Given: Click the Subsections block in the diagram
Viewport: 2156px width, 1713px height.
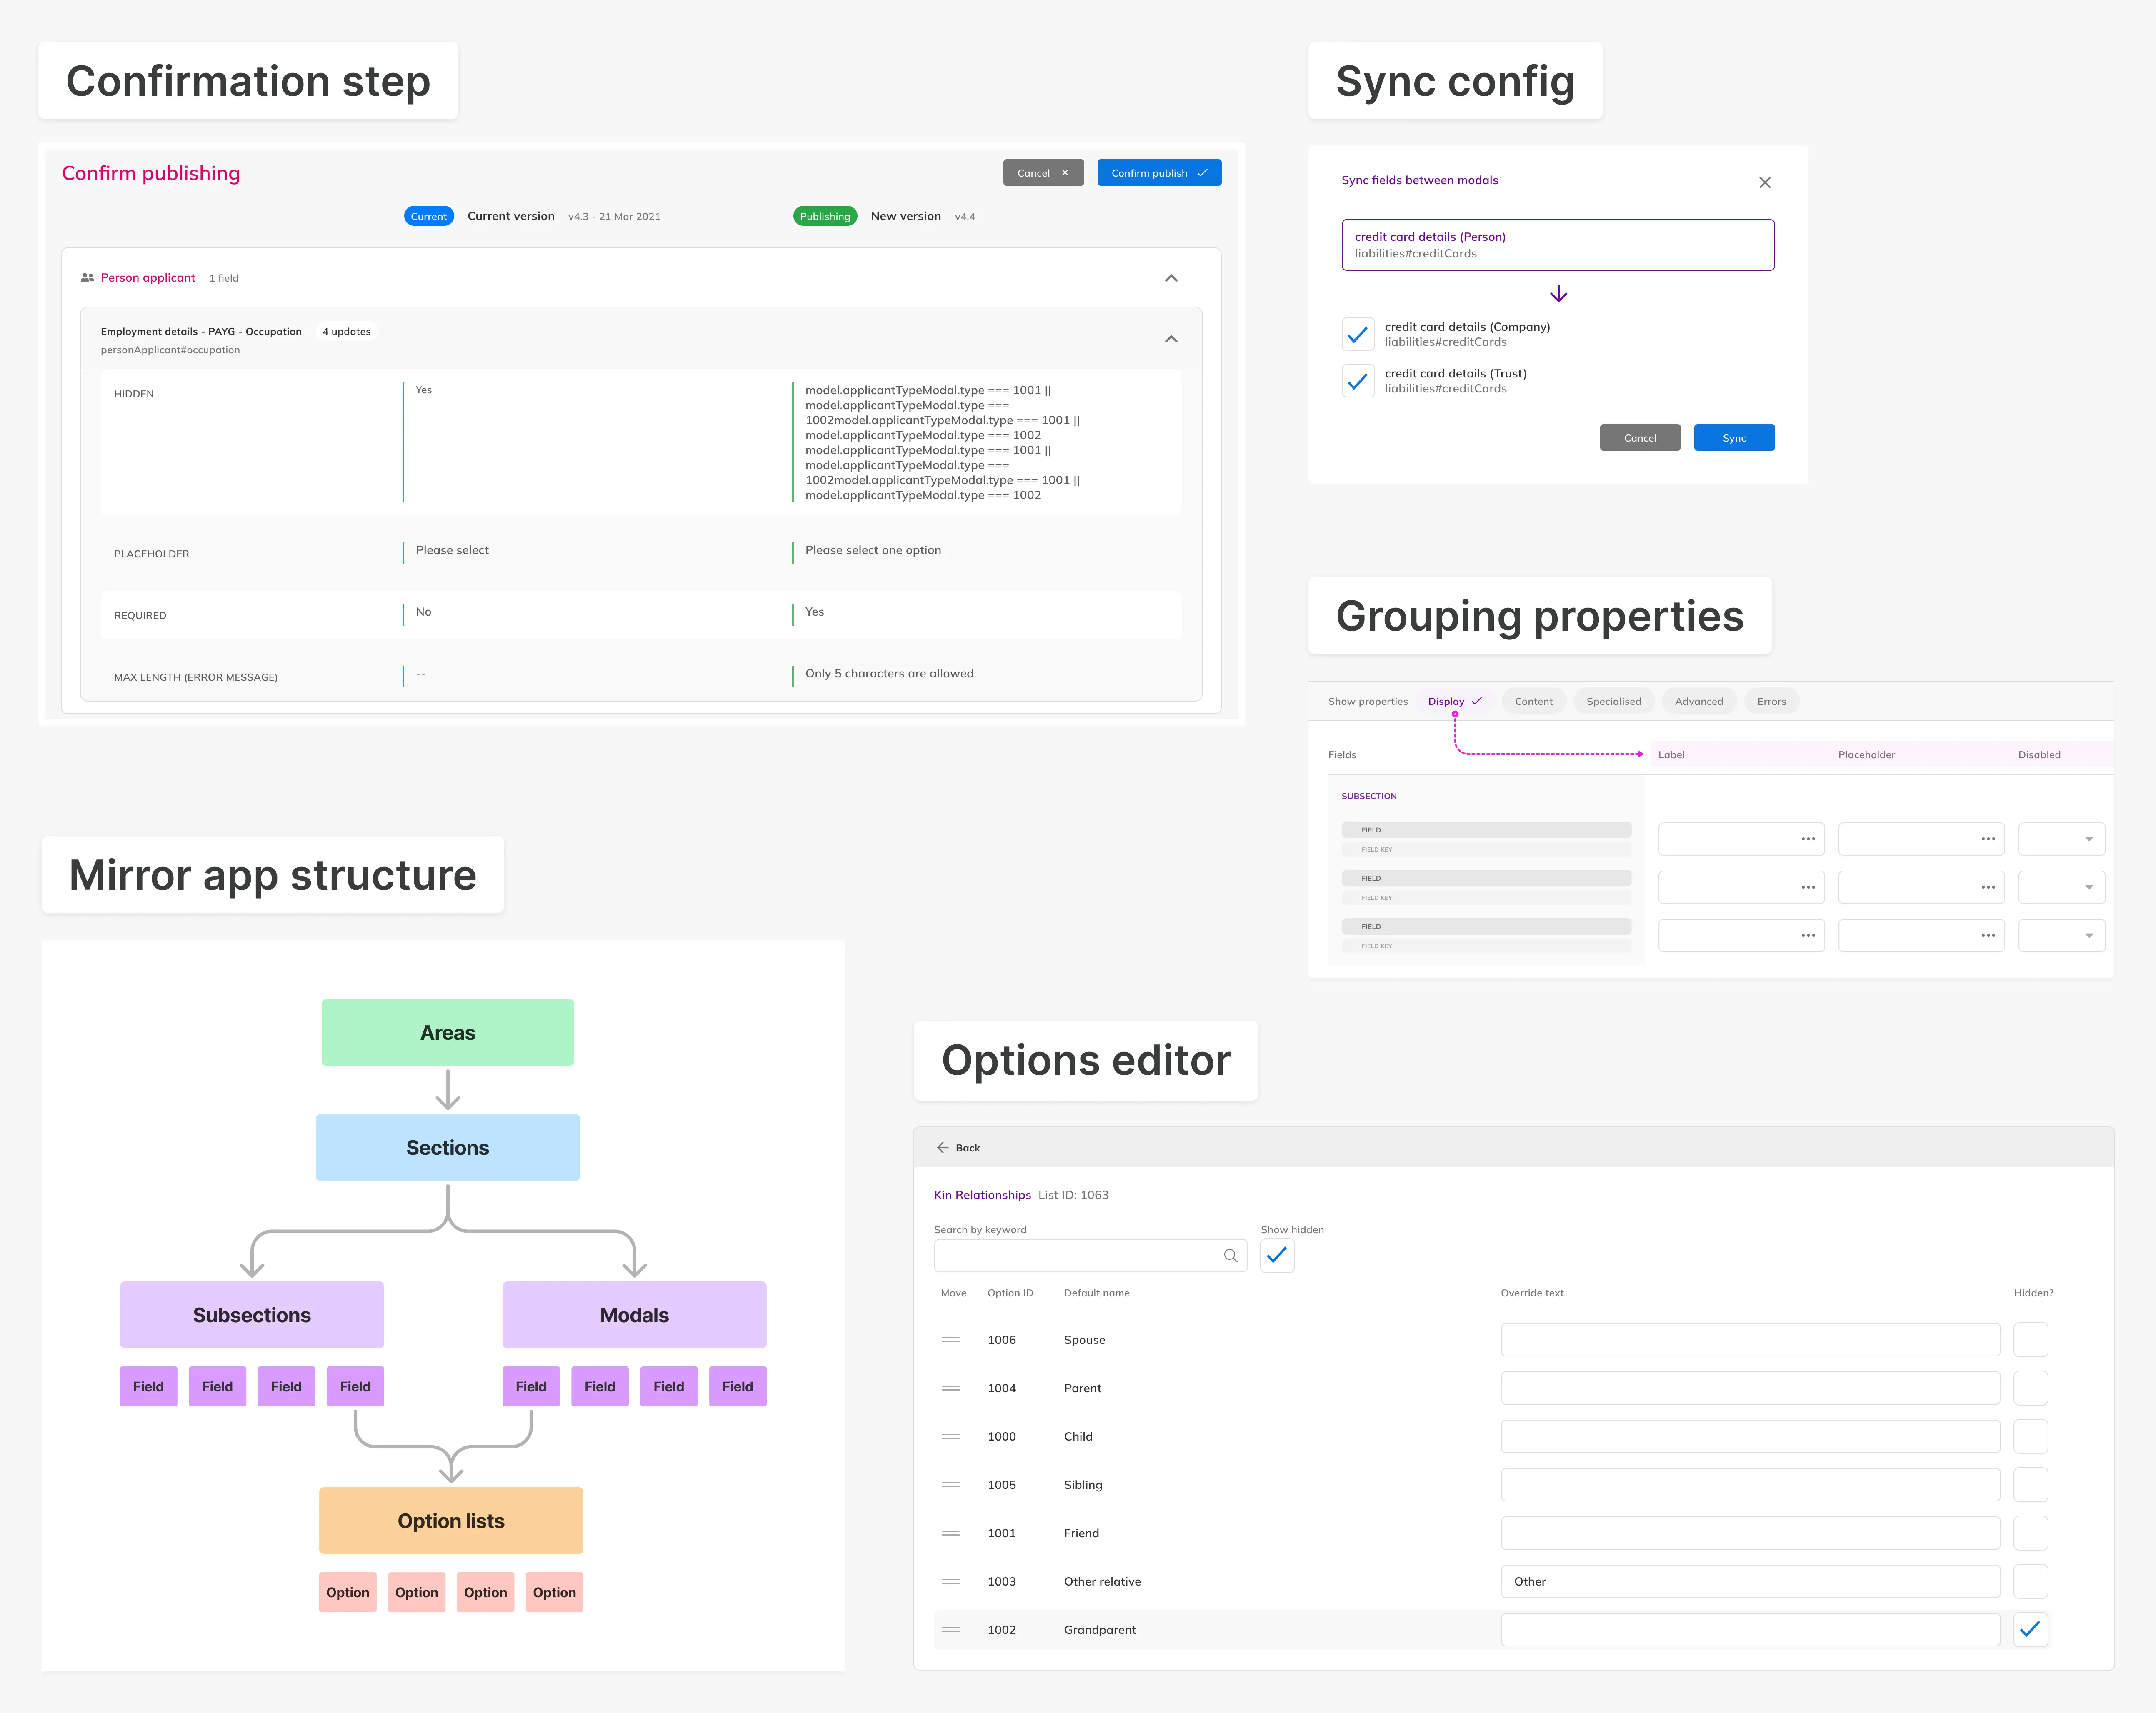Looking at the screenshot, I should 252,1315.
